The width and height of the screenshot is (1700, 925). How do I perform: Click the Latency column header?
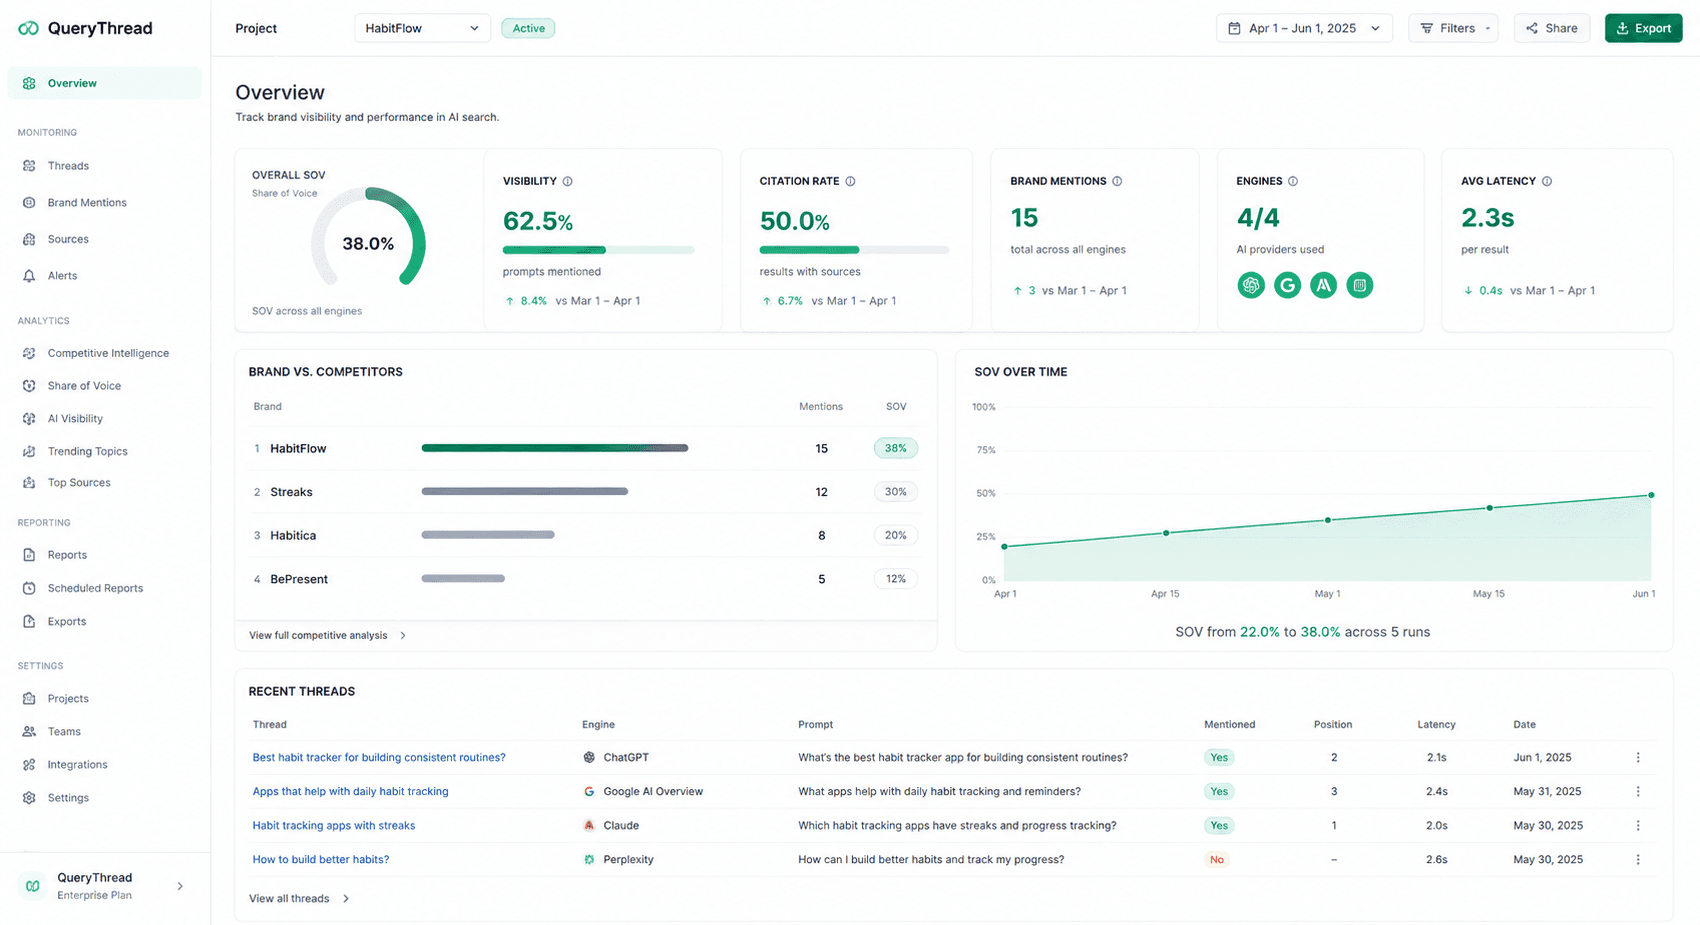pyautogui.click(x=1436, y=725)
